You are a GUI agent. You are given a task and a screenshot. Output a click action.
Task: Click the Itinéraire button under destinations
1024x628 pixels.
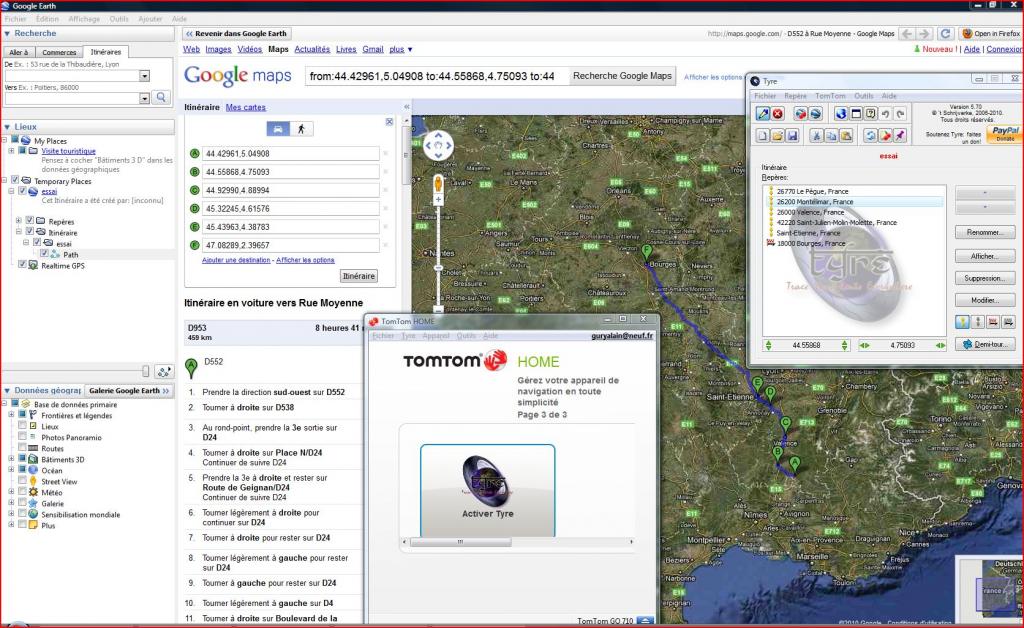tap(359, 276)
